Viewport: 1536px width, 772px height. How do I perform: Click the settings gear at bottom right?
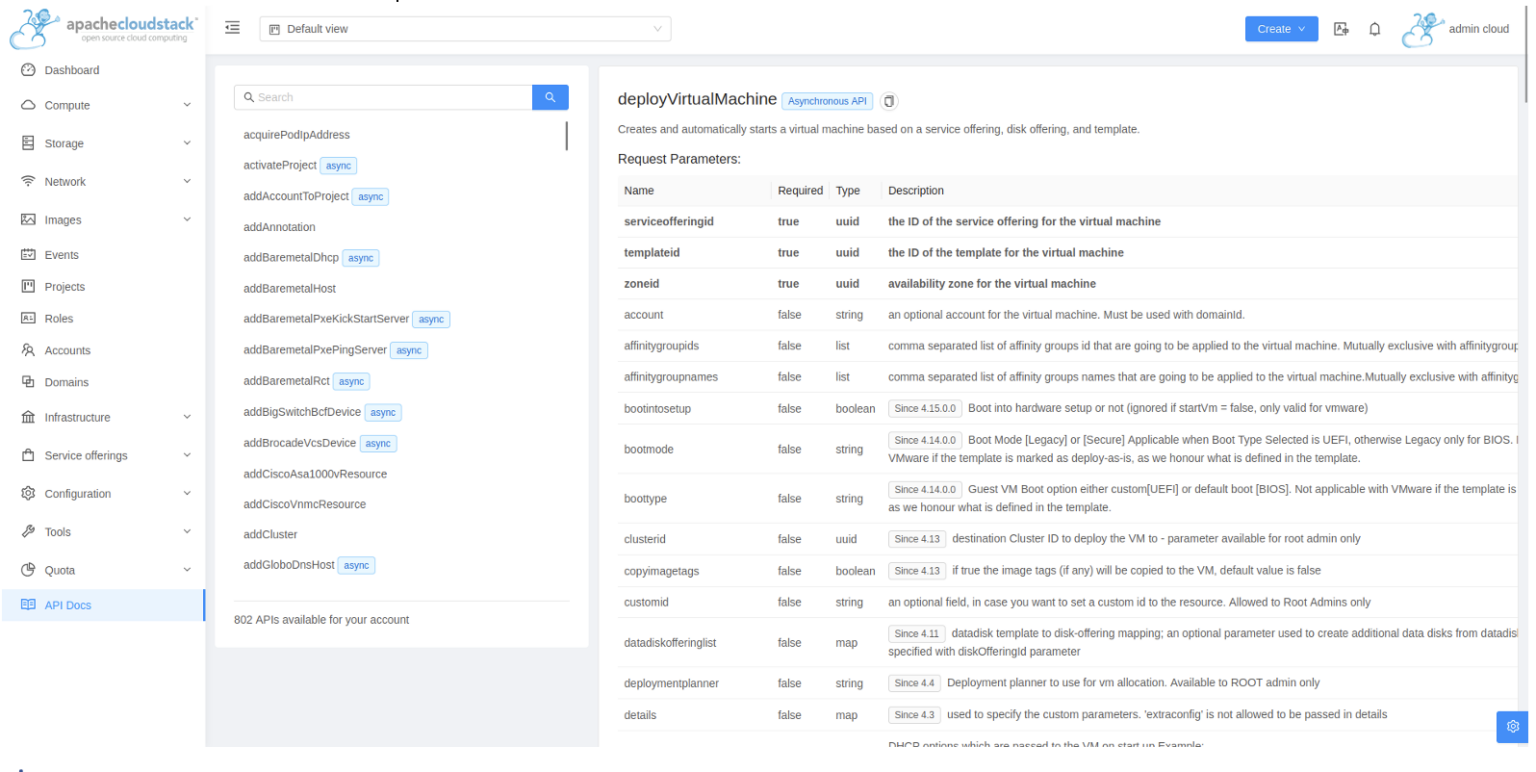click(1512, 727)
